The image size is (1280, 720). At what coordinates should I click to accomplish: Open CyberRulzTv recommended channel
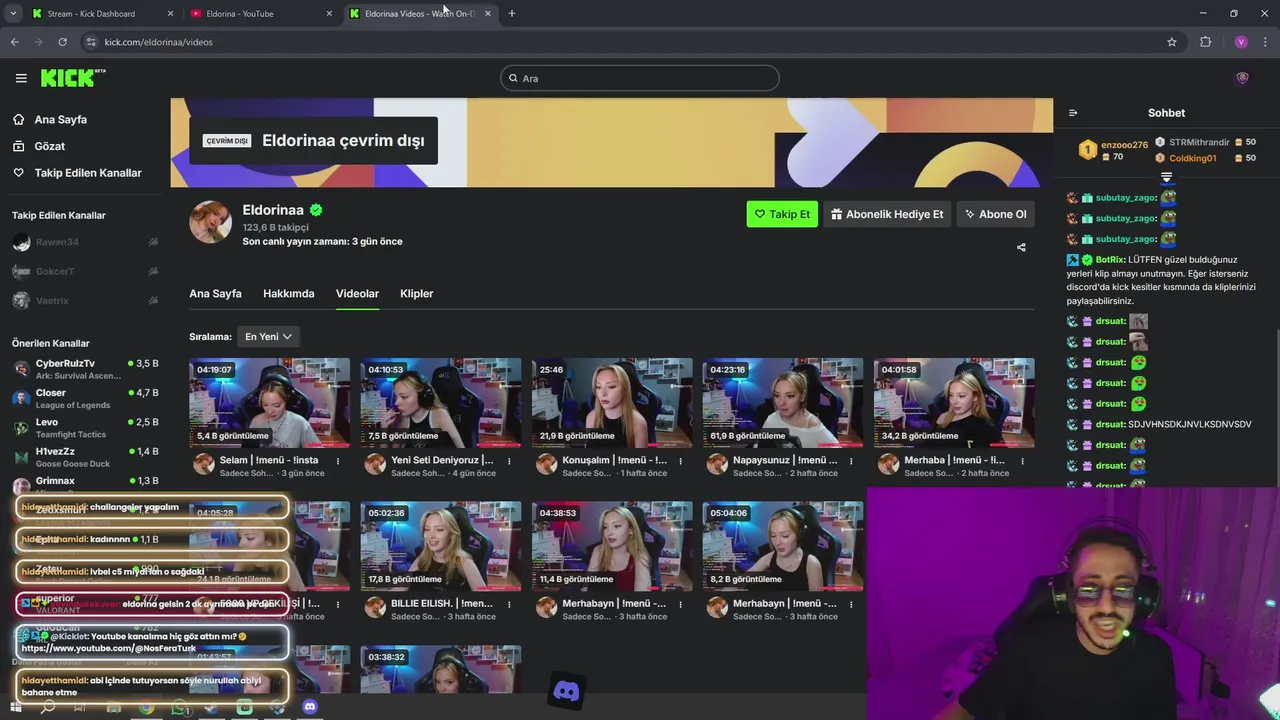[x=85, y=369]
